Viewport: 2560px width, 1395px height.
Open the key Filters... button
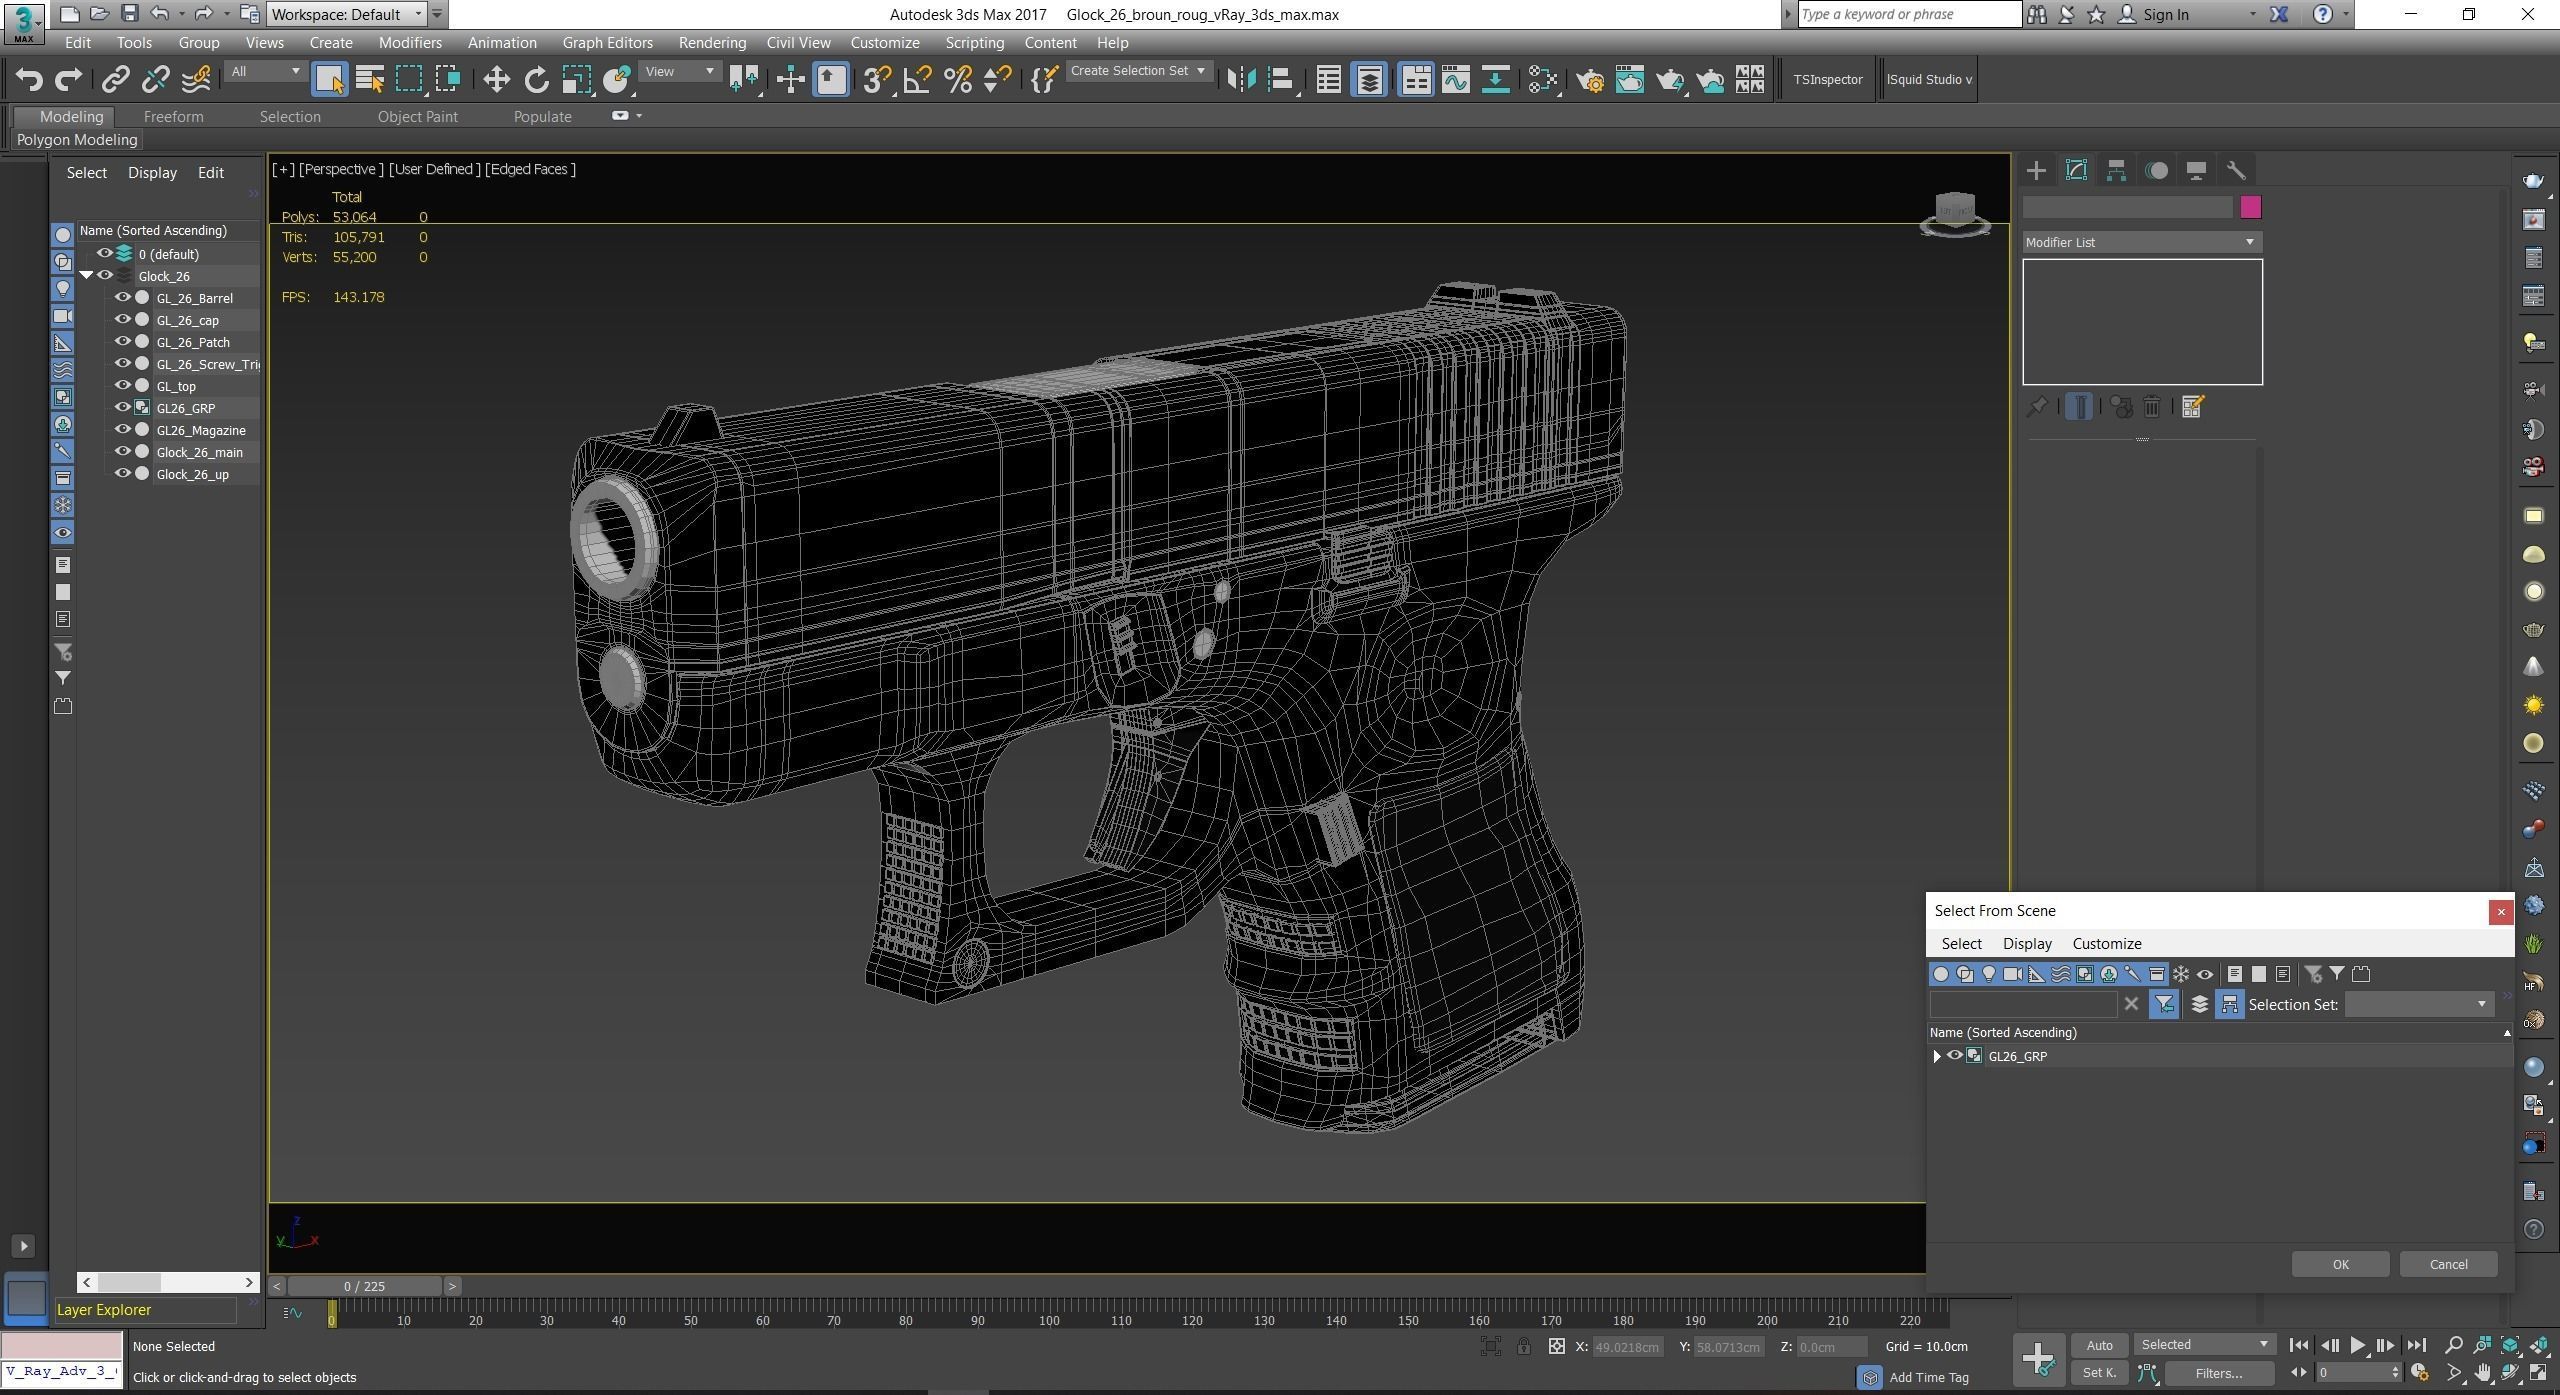(x=2218, y=1373)
